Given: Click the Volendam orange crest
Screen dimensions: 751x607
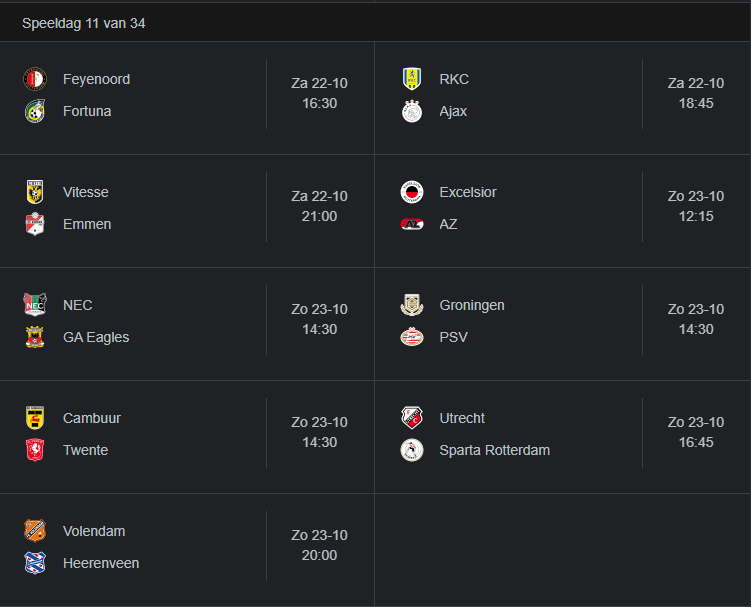Looking at the screenshot, I should [x=35, y=531].
